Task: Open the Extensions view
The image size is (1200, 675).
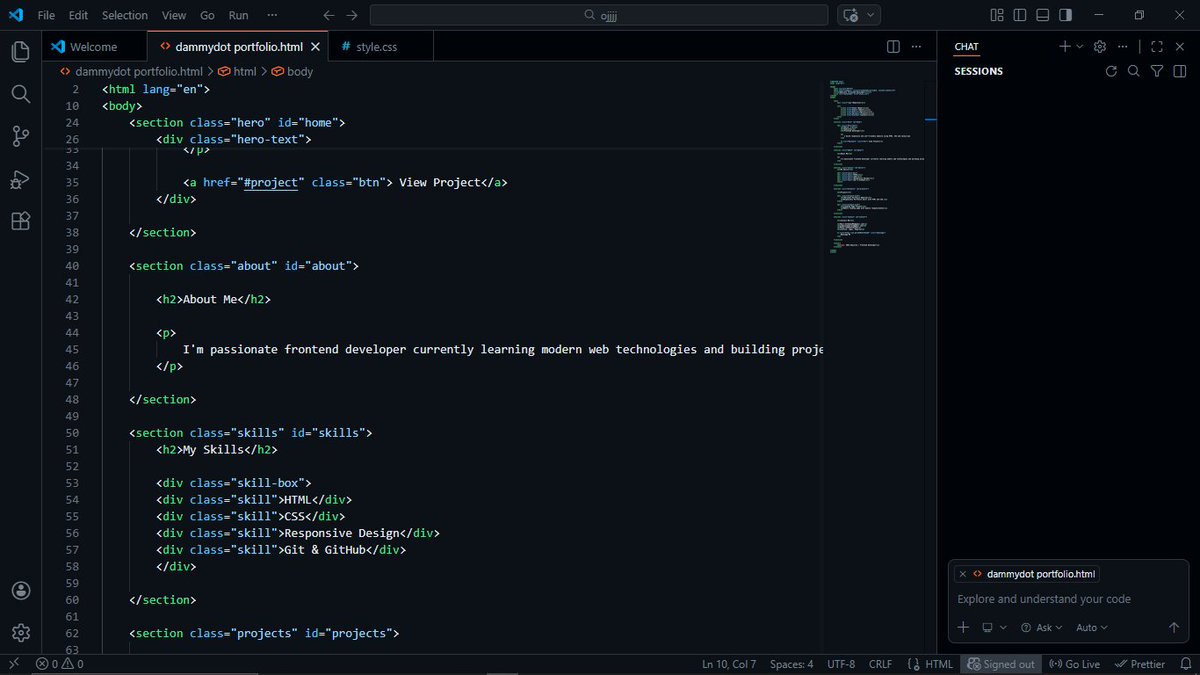Action: 21,221
